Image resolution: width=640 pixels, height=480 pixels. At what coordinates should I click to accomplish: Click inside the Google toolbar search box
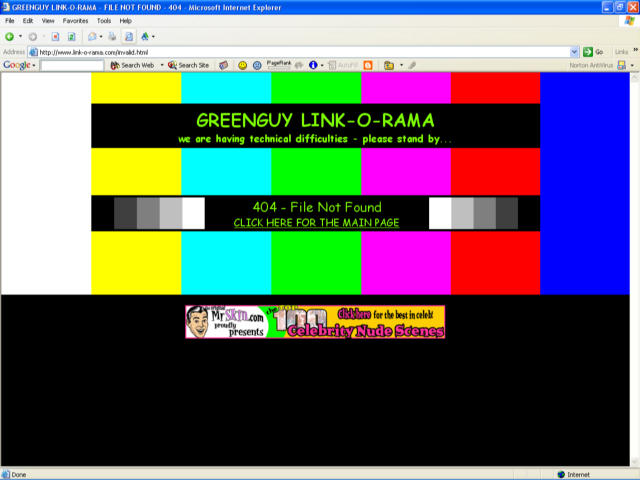click(71, 65)
